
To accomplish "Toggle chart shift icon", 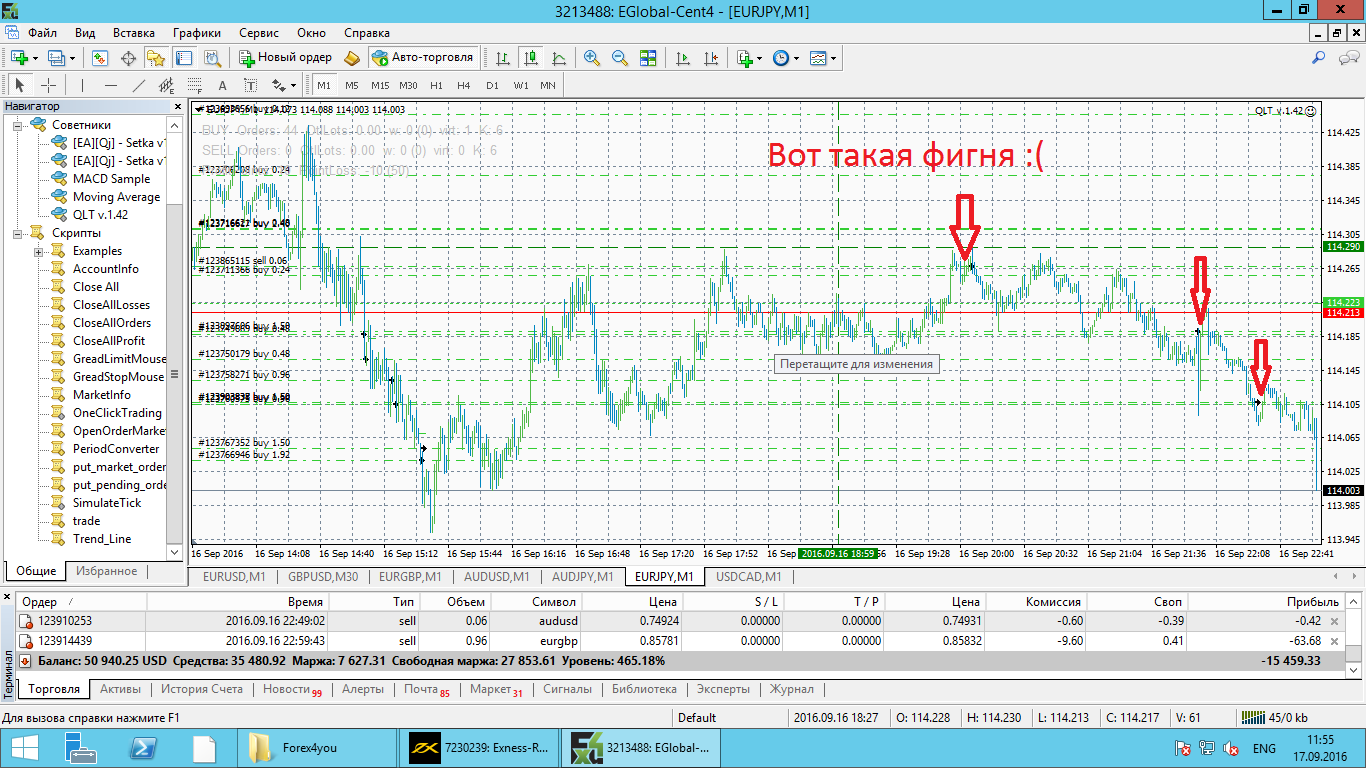I will coord(712,58).
